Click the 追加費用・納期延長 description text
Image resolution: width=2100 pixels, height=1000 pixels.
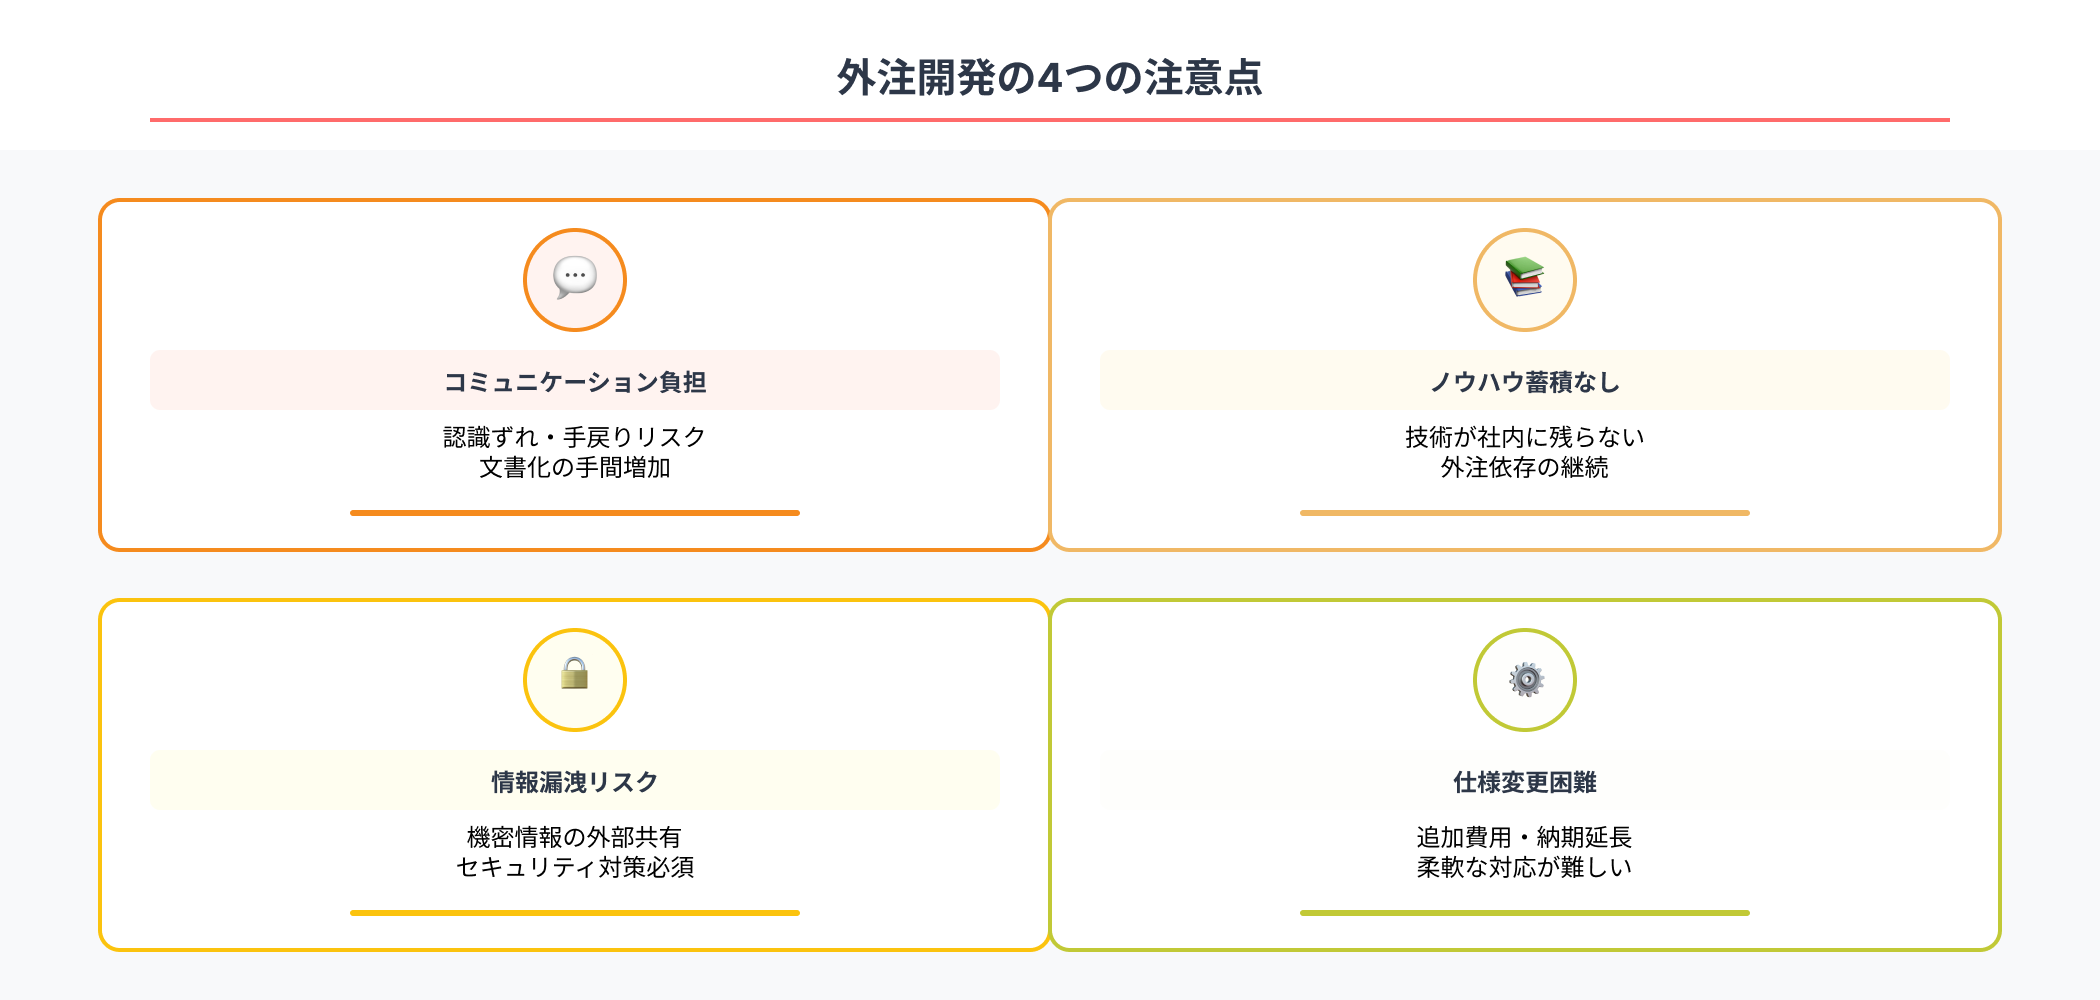(x=1524, y=837)
